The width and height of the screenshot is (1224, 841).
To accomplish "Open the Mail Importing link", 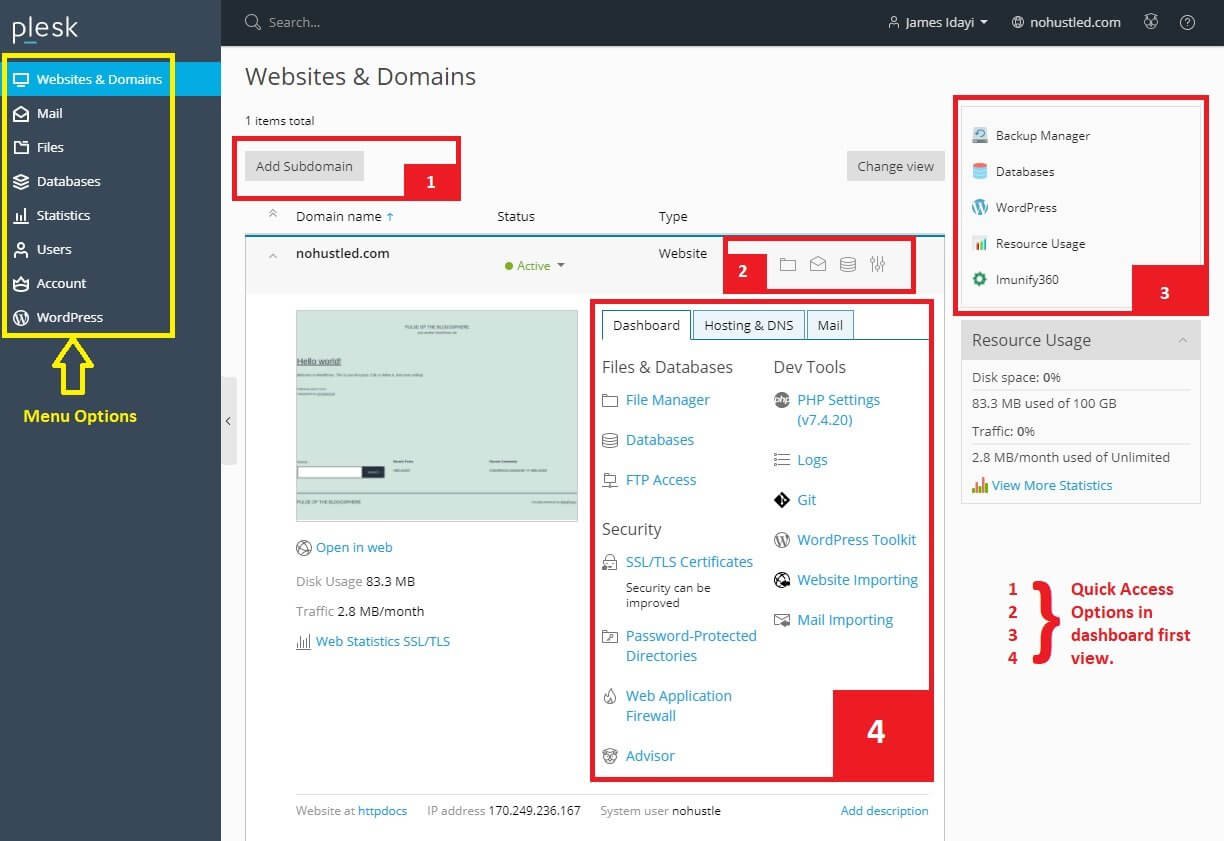I will pyautogui.click(x=845, y=620).
